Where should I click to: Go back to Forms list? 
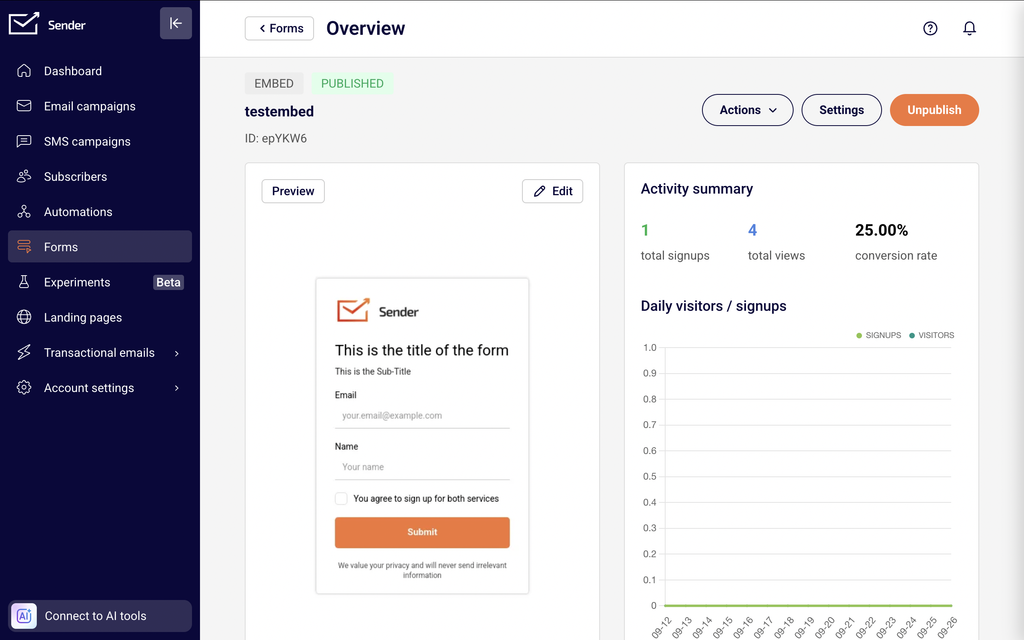pyautogui.click(x=280, y=28)
